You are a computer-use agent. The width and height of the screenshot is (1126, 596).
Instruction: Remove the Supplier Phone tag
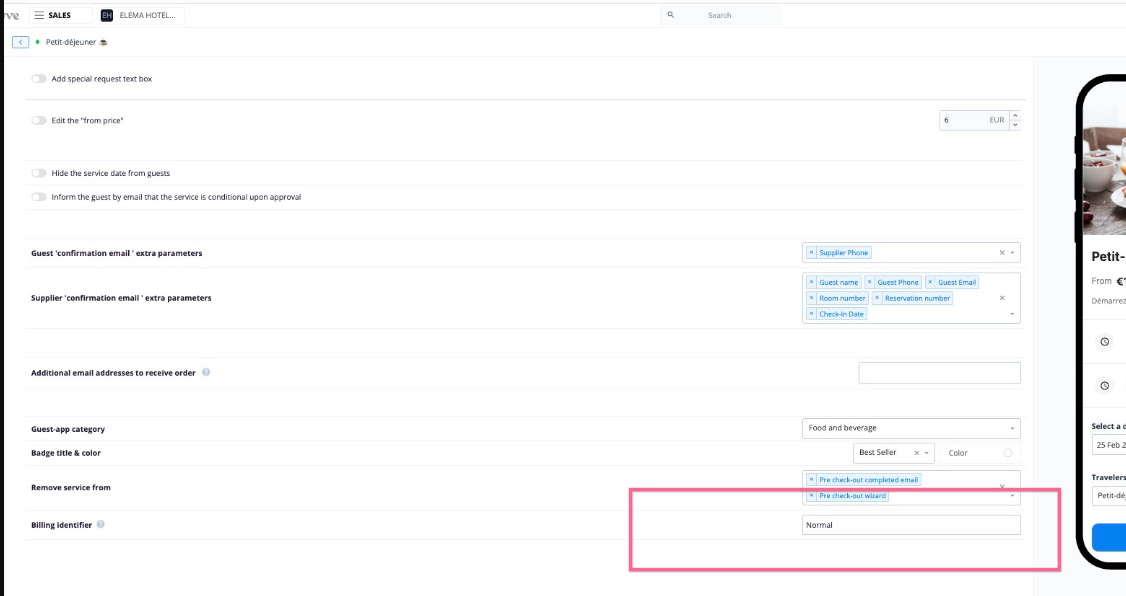[x=811, y=253]
